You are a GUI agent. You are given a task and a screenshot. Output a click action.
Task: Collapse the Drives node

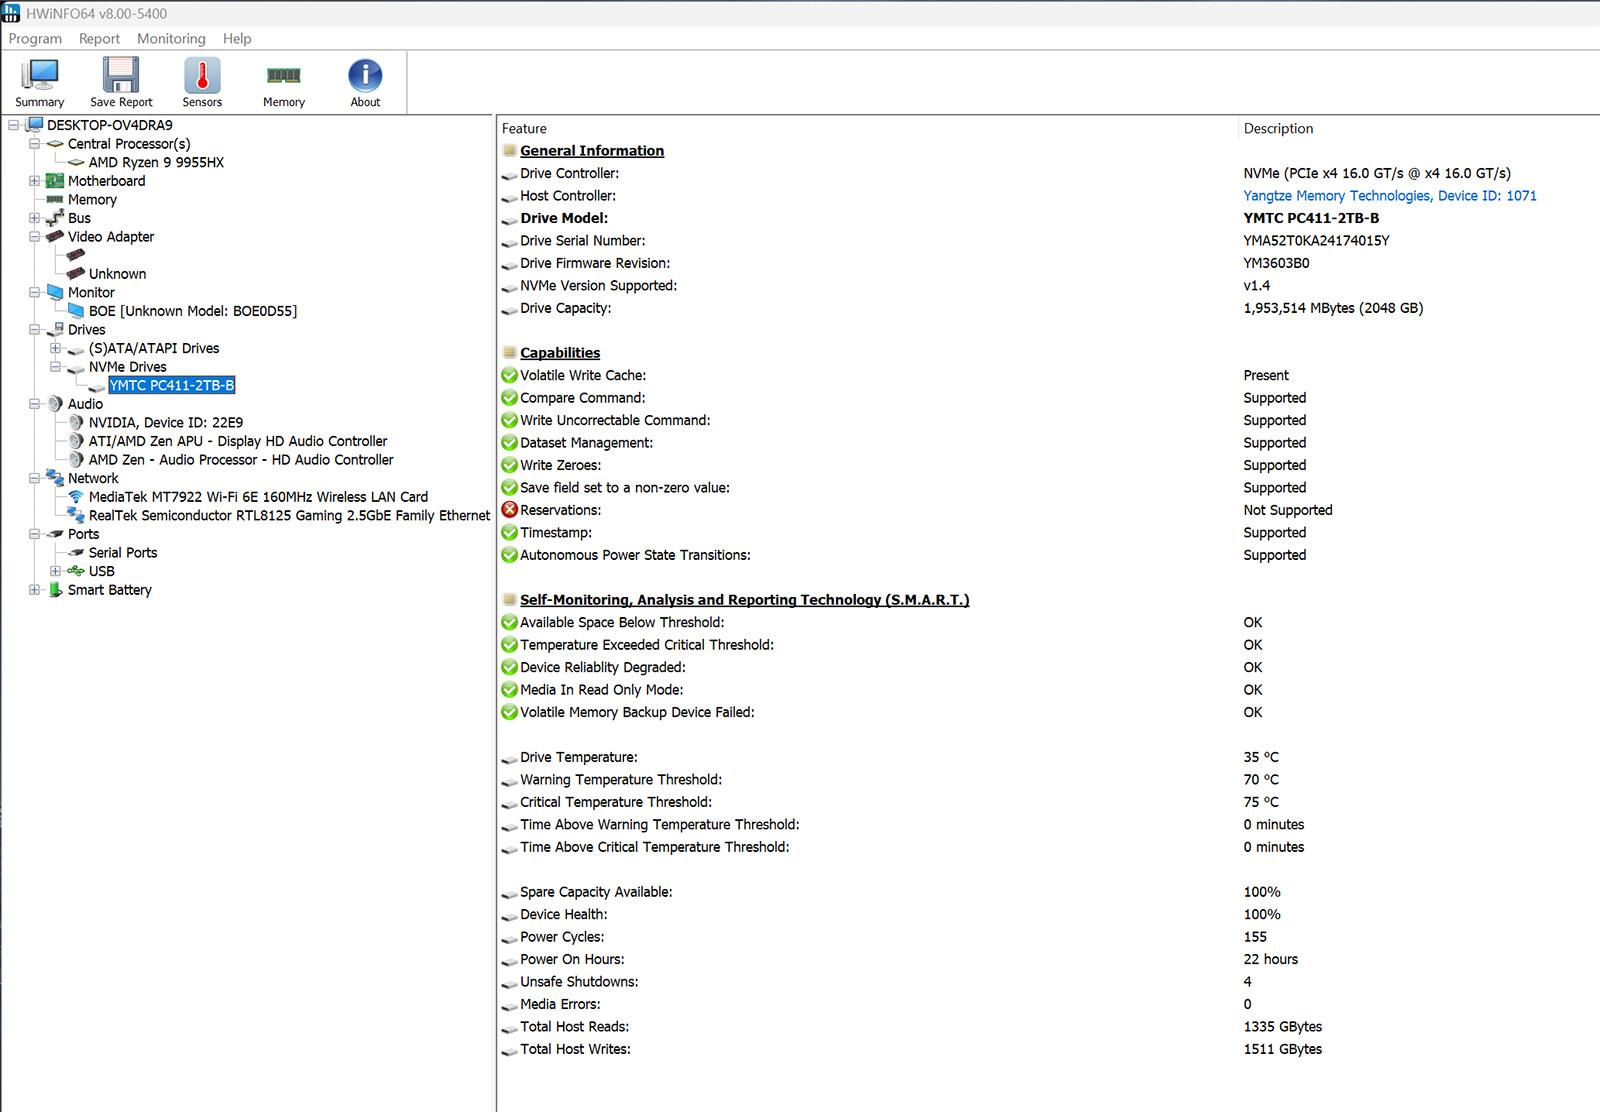pyautogui.click(x=35, y=329)
